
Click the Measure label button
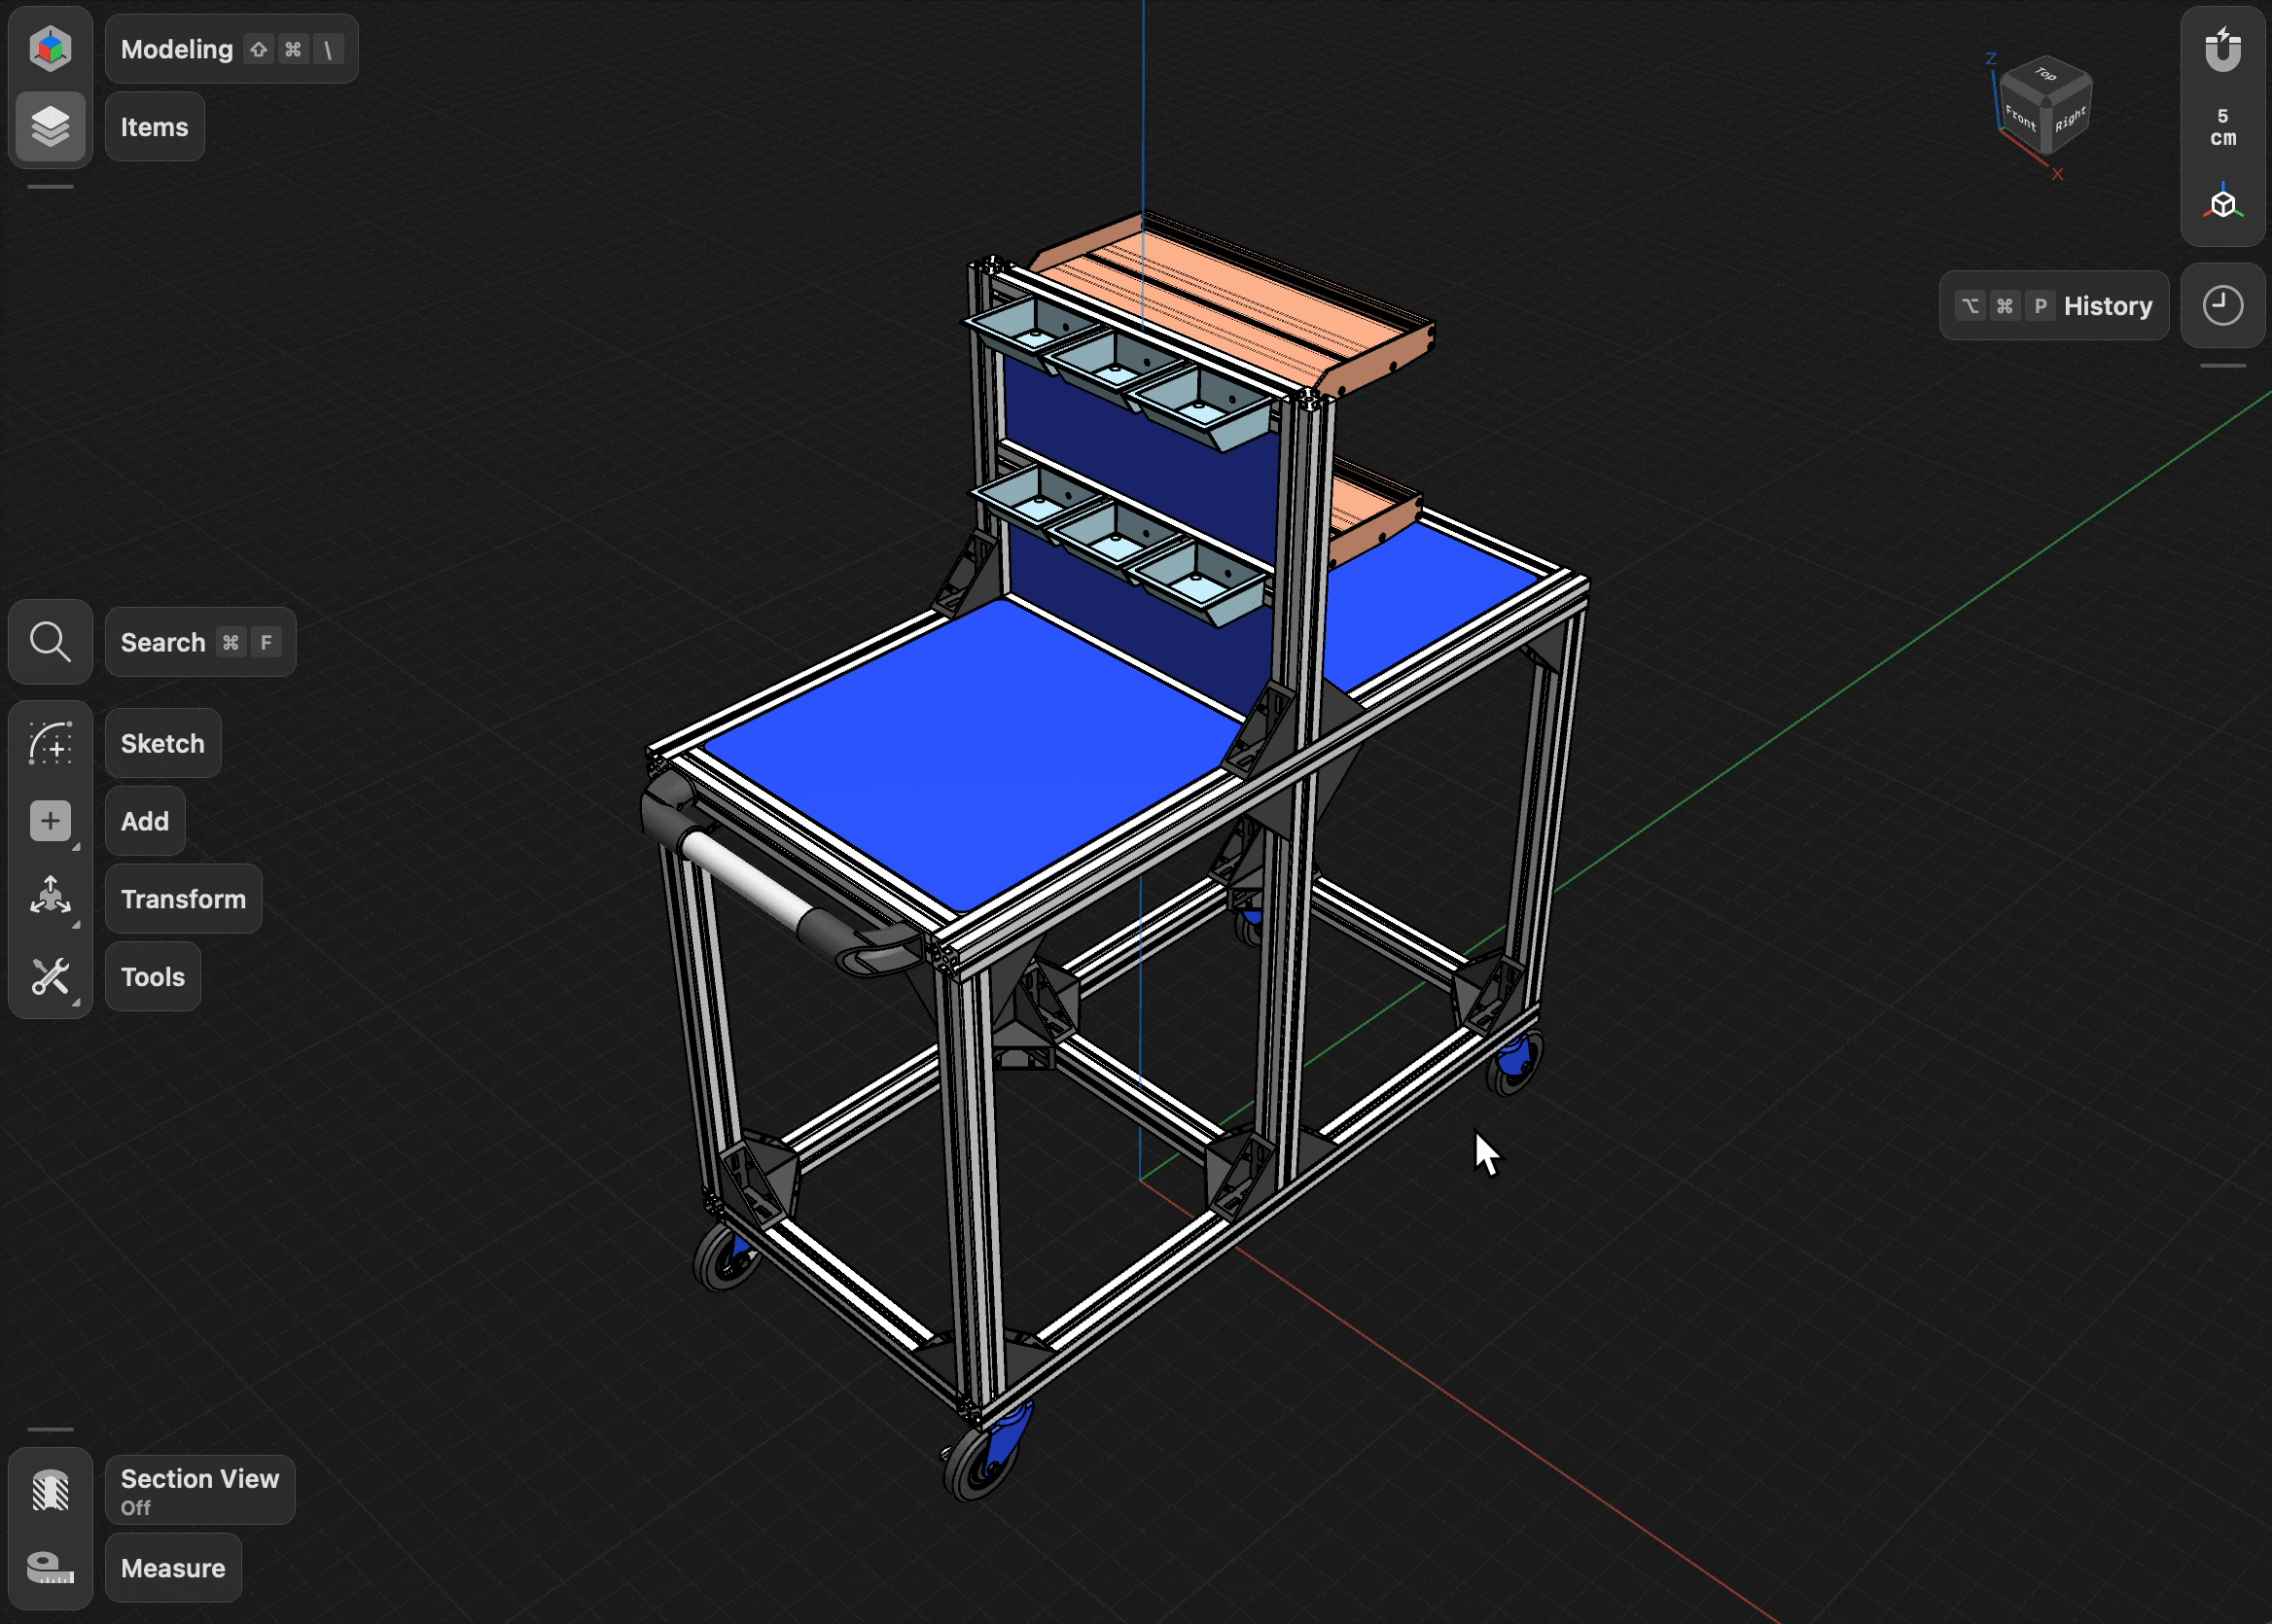[173, 1567]
